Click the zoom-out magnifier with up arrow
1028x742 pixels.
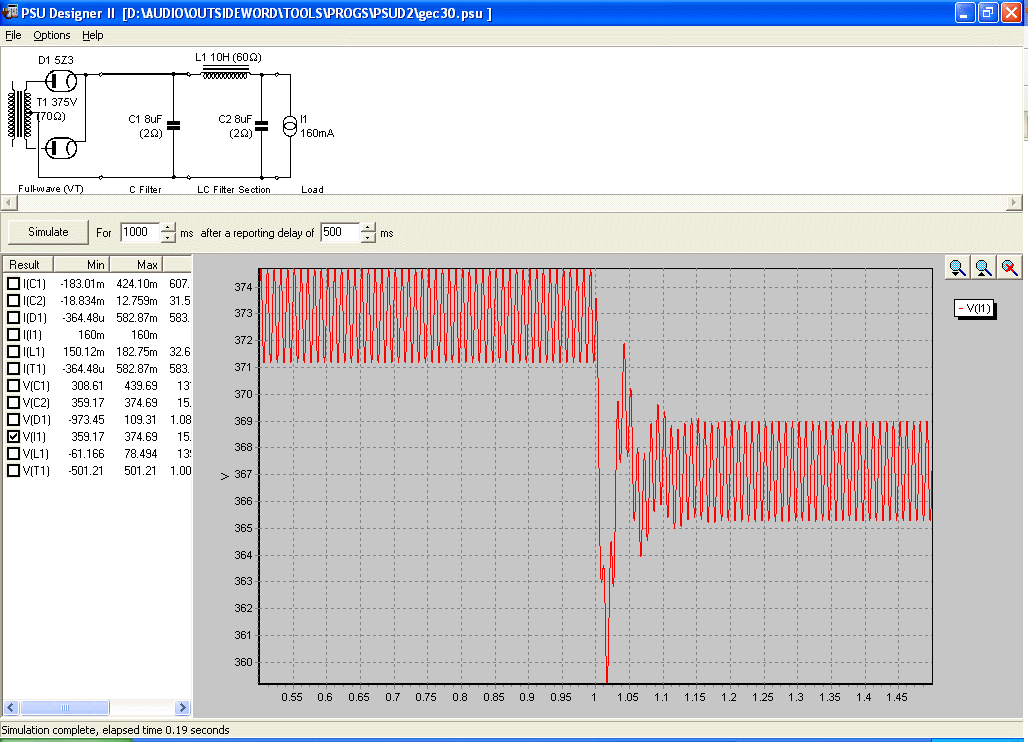click(x=983, y=267)
